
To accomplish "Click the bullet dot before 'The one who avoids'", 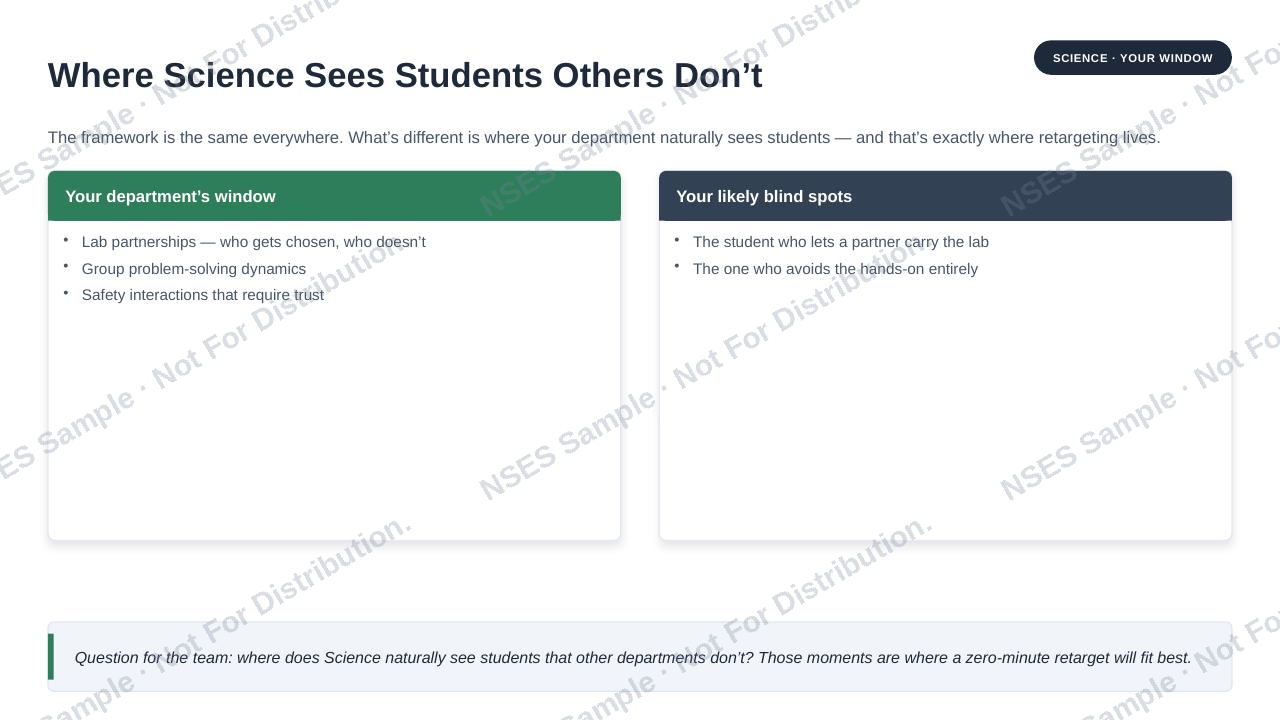I will point(677,266).
